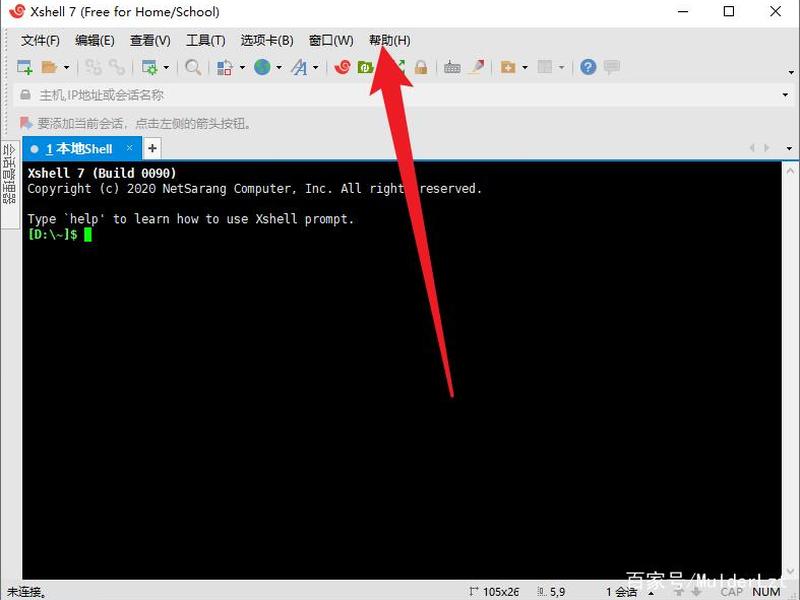
Task: Open the 文件(F) menu
Action: [40, 40]
